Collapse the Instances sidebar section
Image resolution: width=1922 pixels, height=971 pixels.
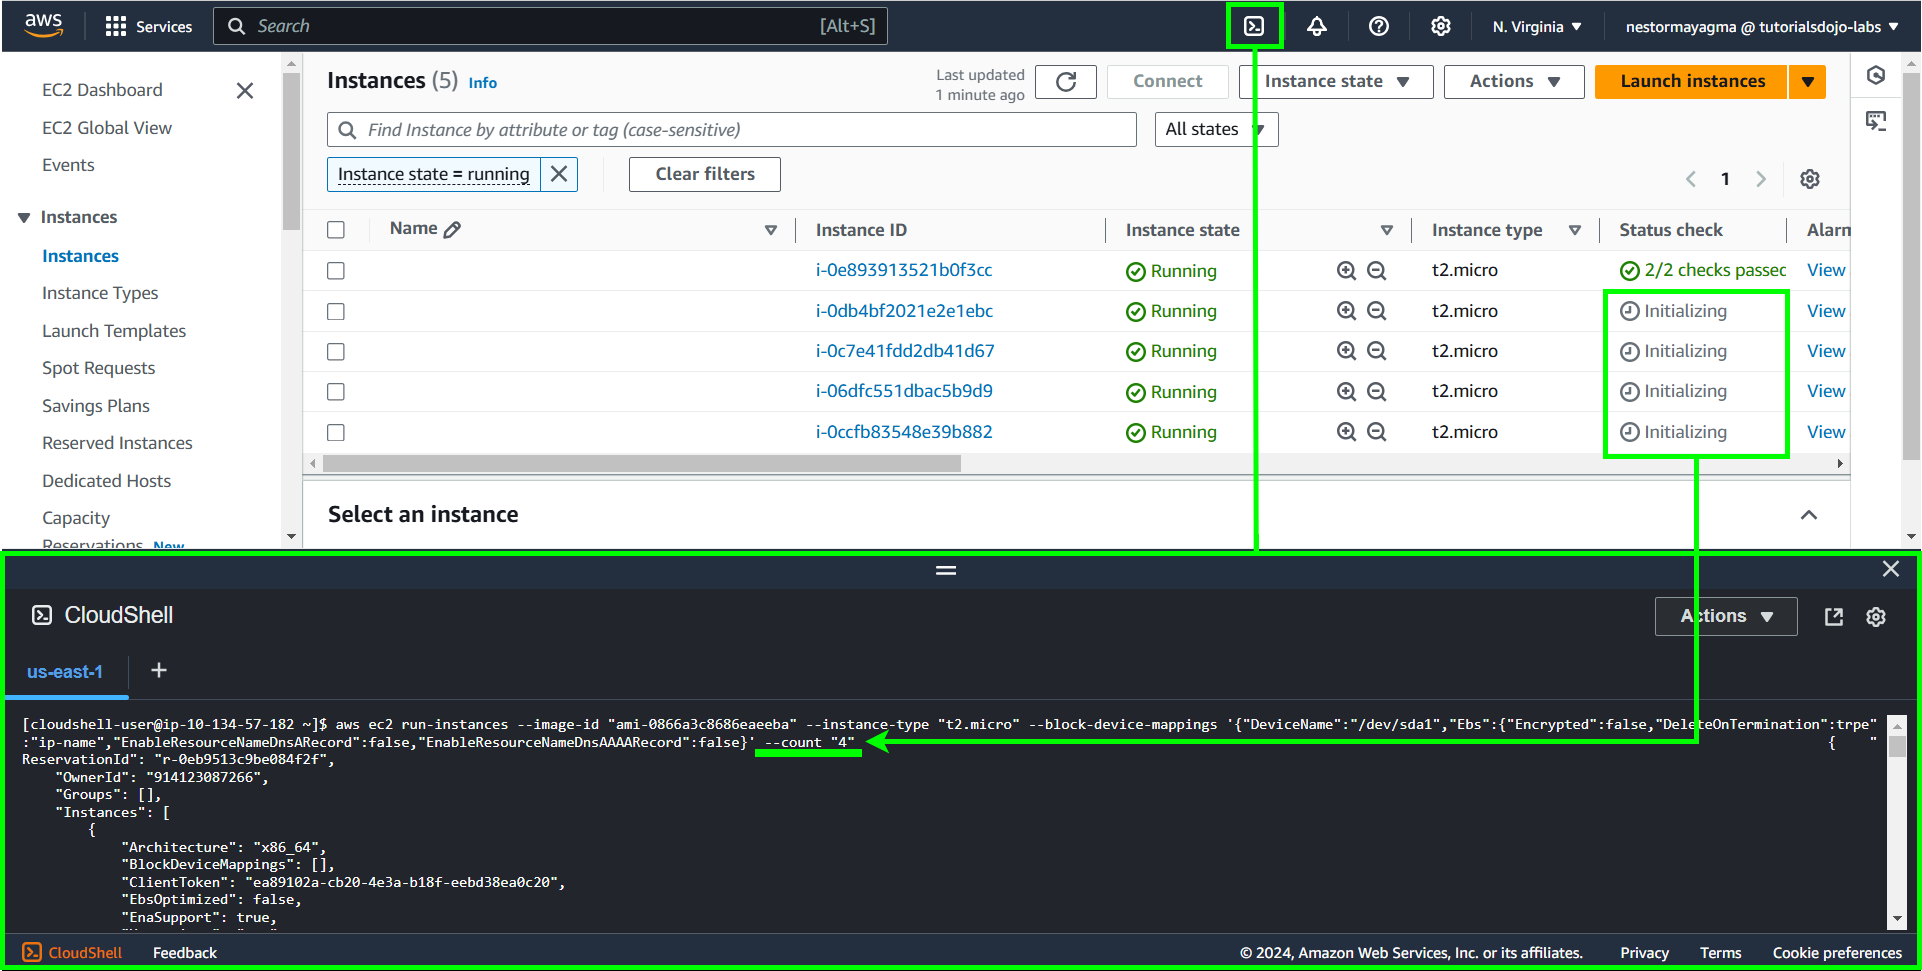(24, 218)
